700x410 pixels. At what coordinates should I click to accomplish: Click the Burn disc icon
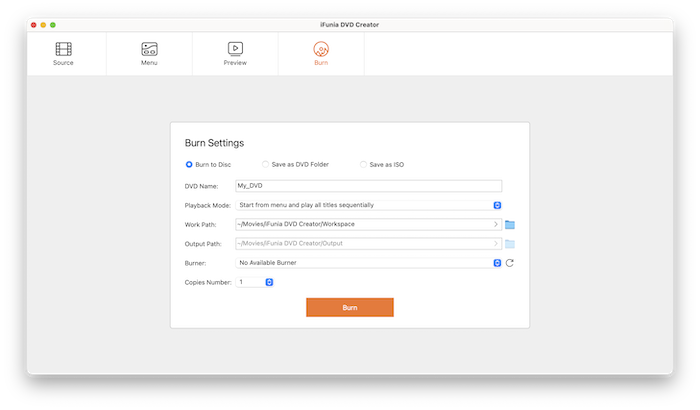(x=321, y=48)
